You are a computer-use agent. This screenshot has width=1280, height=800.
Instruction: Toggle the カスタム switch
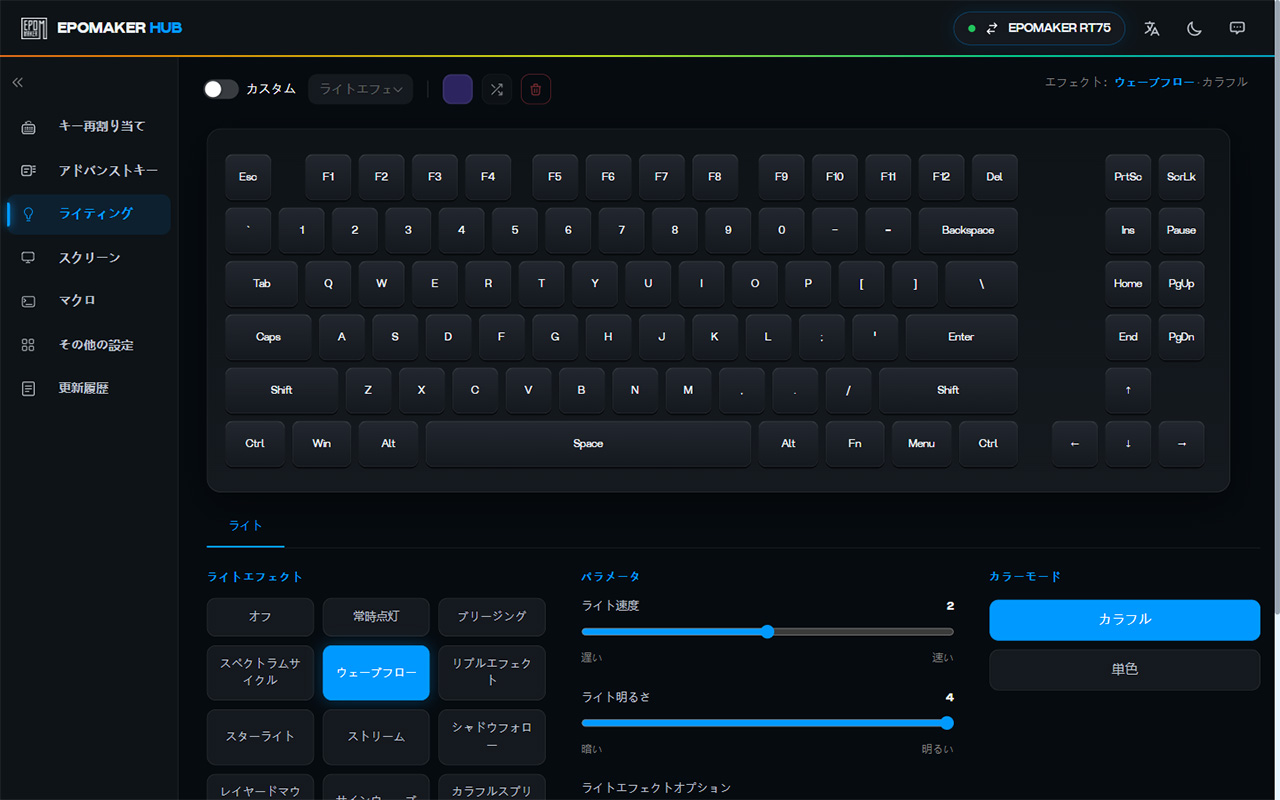pyautogui.click(x=221, y=89)
